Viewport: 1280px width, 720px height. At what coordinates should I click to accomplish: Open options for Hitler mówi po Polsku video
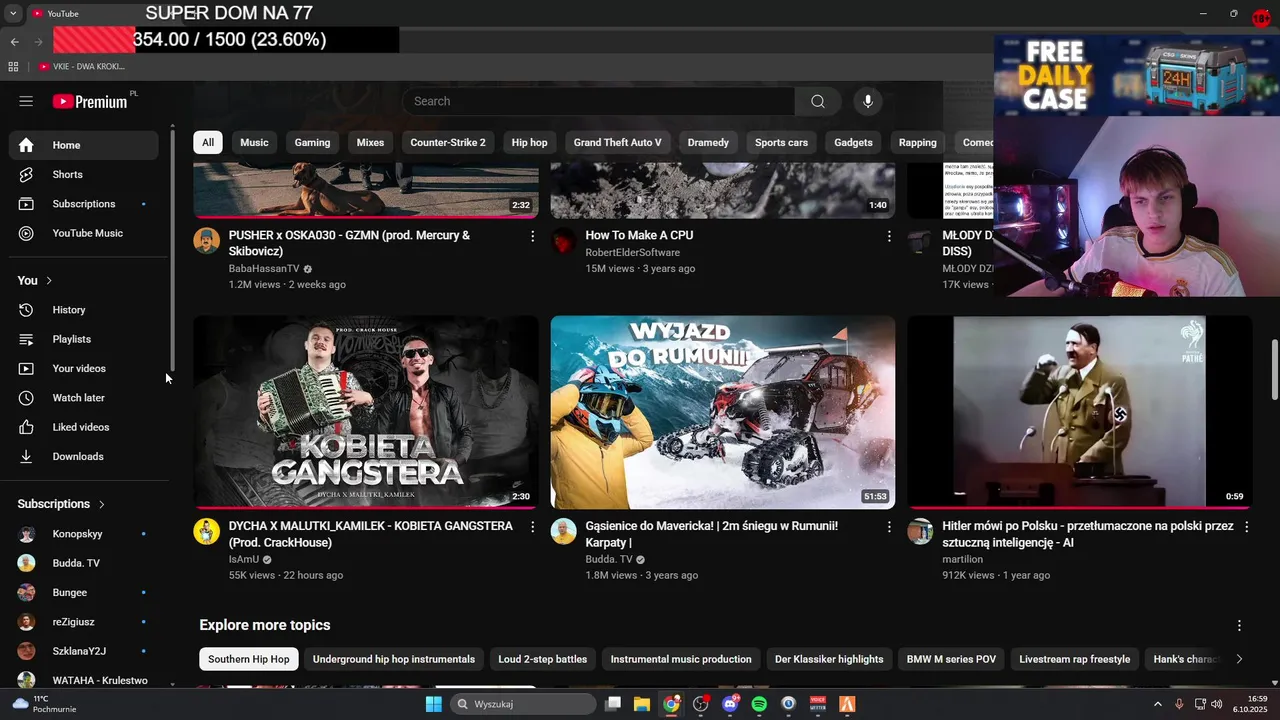[x=1246, y=526]
